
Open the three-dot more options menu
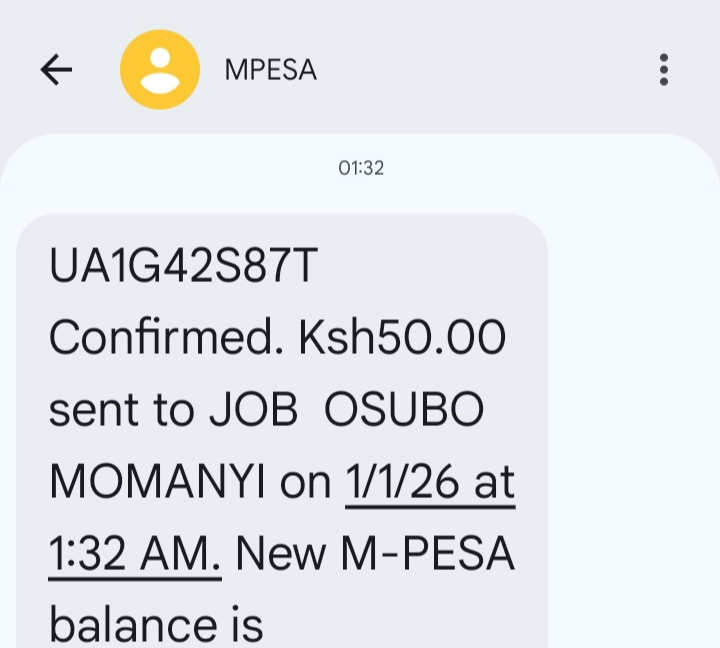point(663,69)
